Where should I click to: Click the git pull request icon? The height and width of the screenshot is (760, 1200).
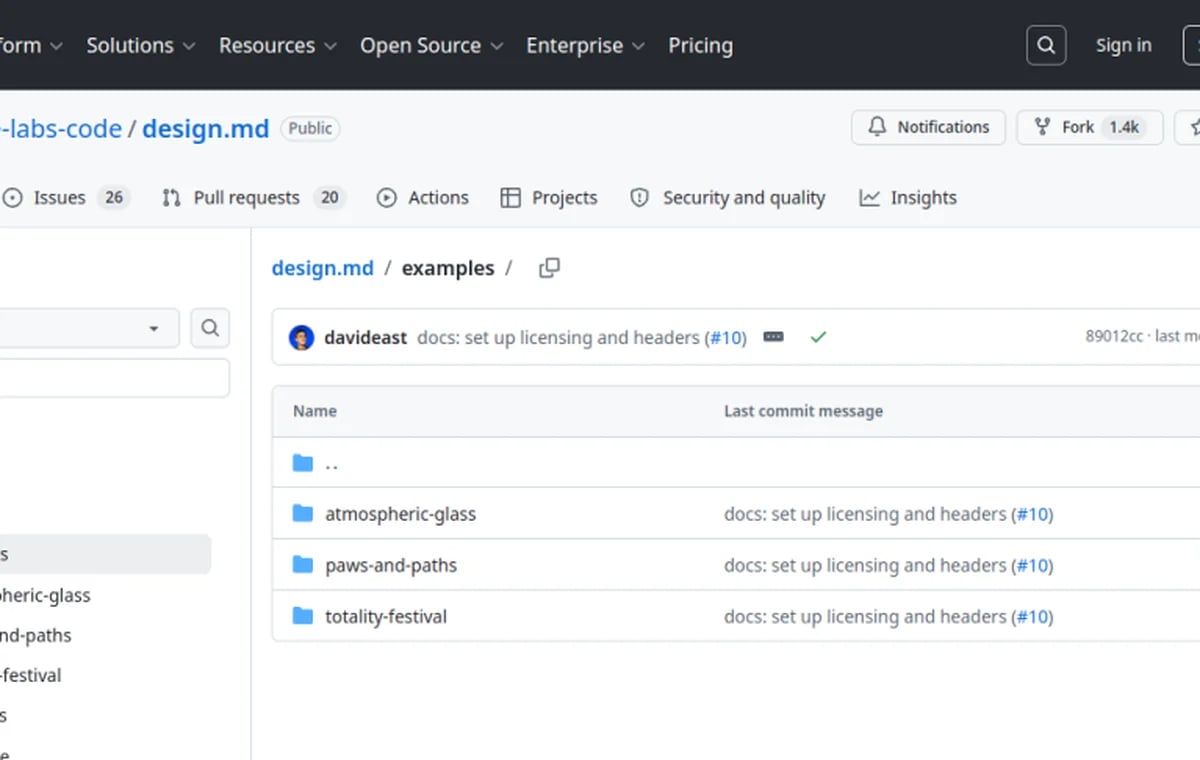click(171, 198)
